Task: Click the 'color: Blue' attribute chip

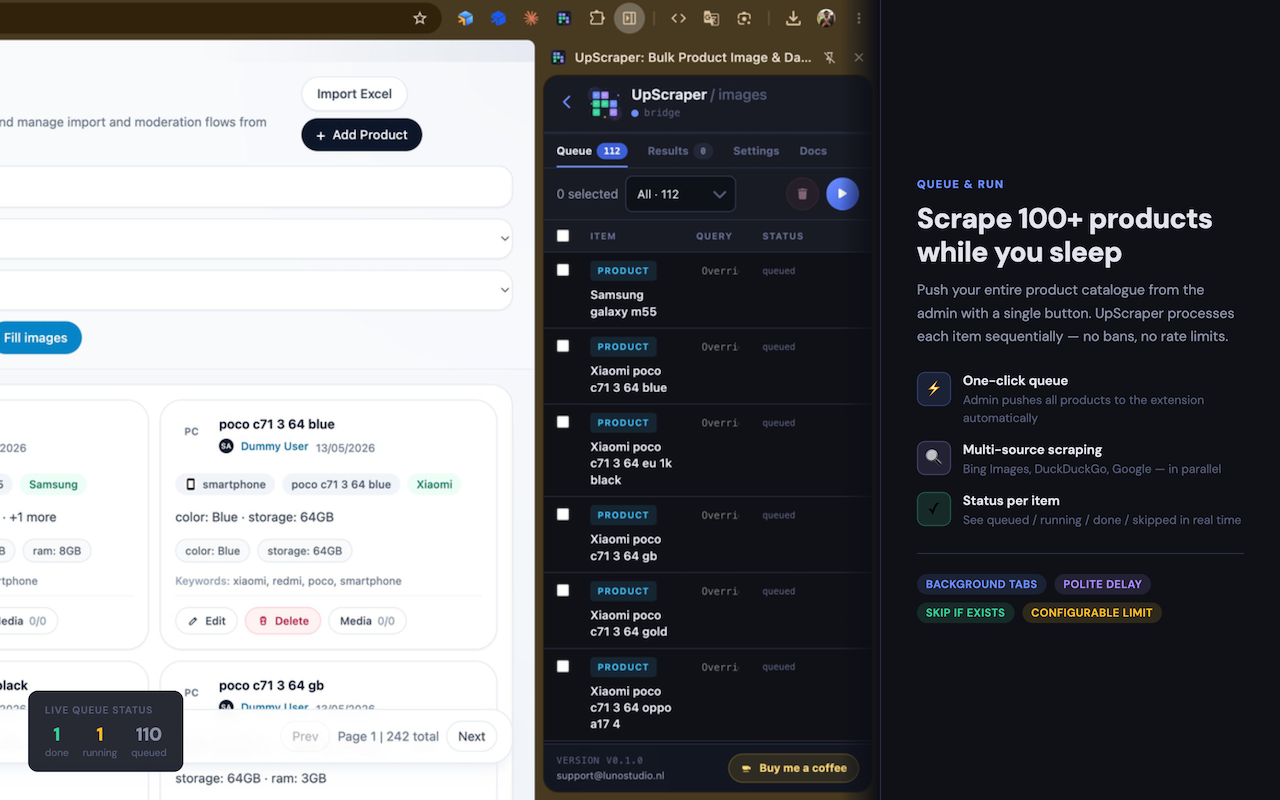Action: pyautogui.click(x=213, y=551)
